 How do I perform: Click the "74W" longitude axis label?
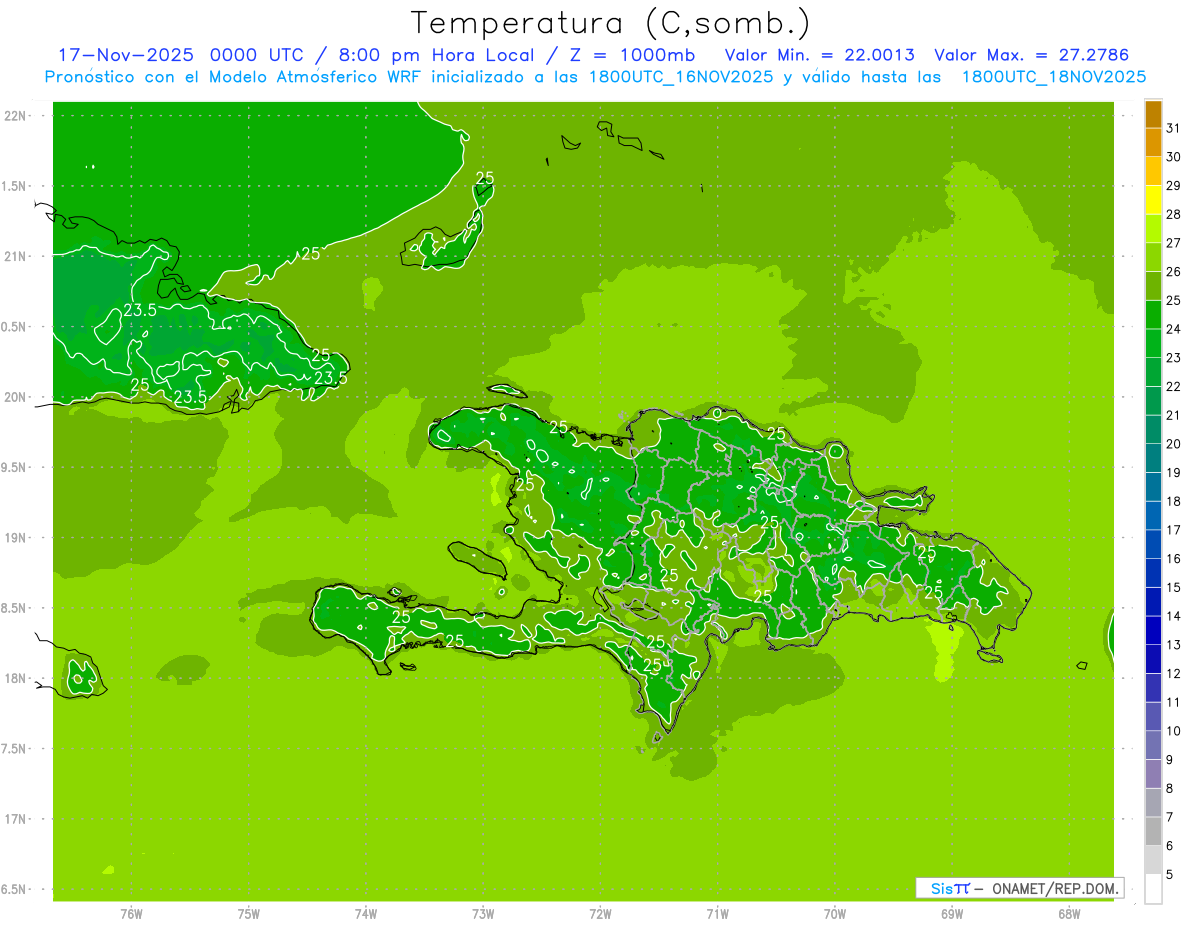point(366,914)
